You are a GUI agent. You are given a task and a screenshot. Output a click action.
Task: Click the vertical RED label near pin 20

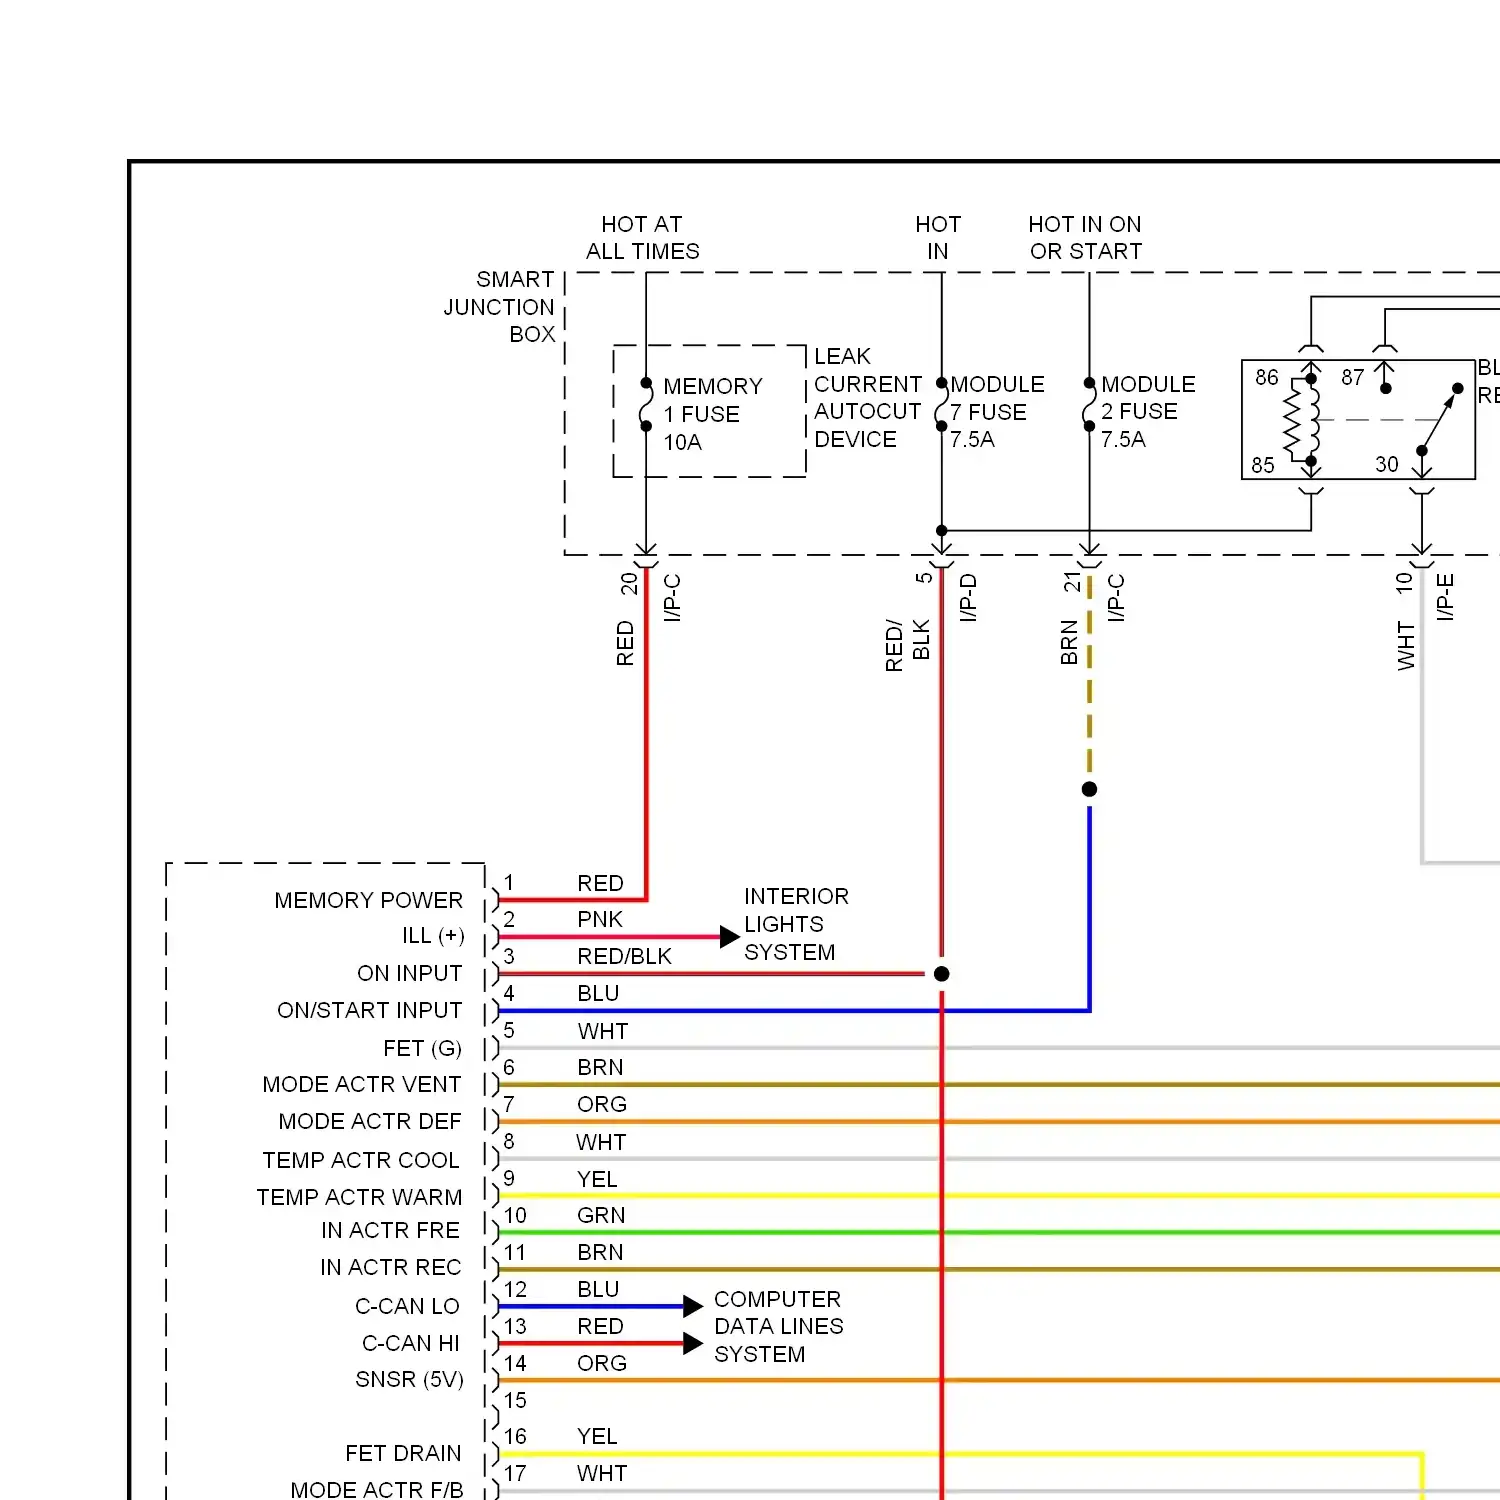click(x=625, y=644)
